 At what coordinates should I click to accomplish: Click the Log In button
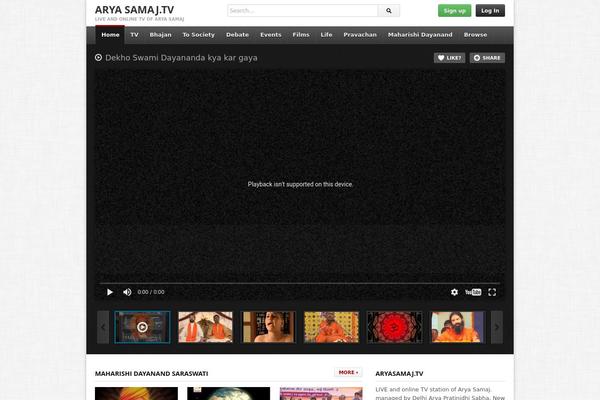coord(490,11)
